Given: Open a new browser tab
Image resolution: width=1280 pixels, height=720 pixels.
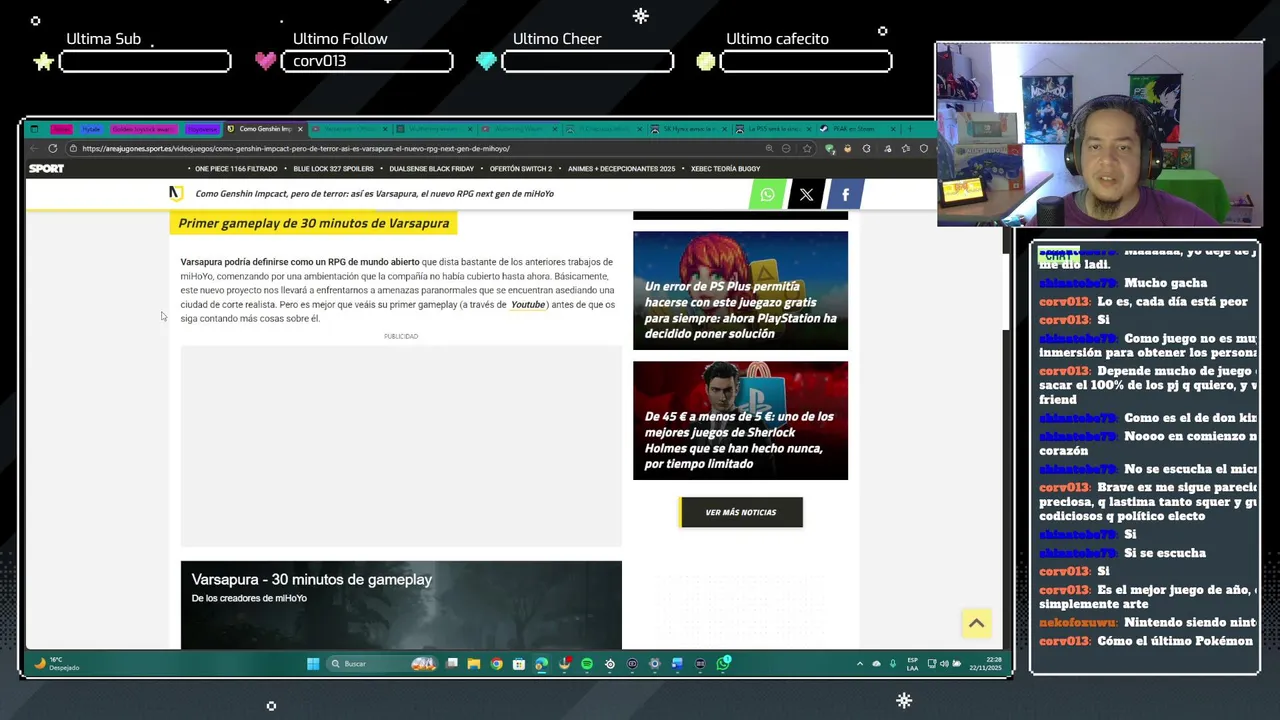Looking at the screenshot, I should 909,129.
